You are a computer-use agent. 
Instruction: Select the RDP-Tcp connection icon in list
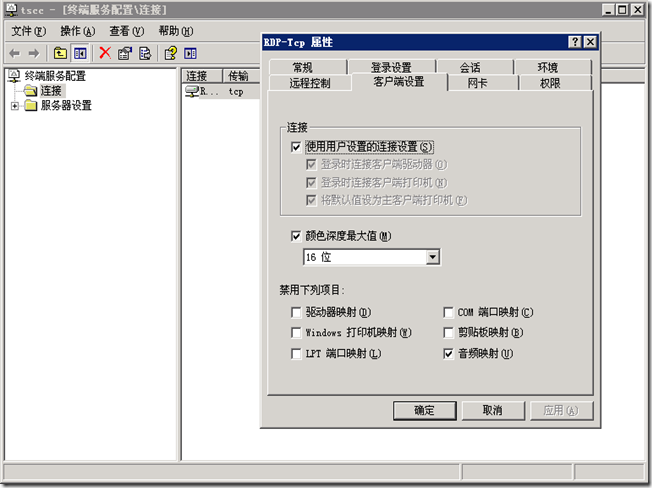(x=192, y=91)
